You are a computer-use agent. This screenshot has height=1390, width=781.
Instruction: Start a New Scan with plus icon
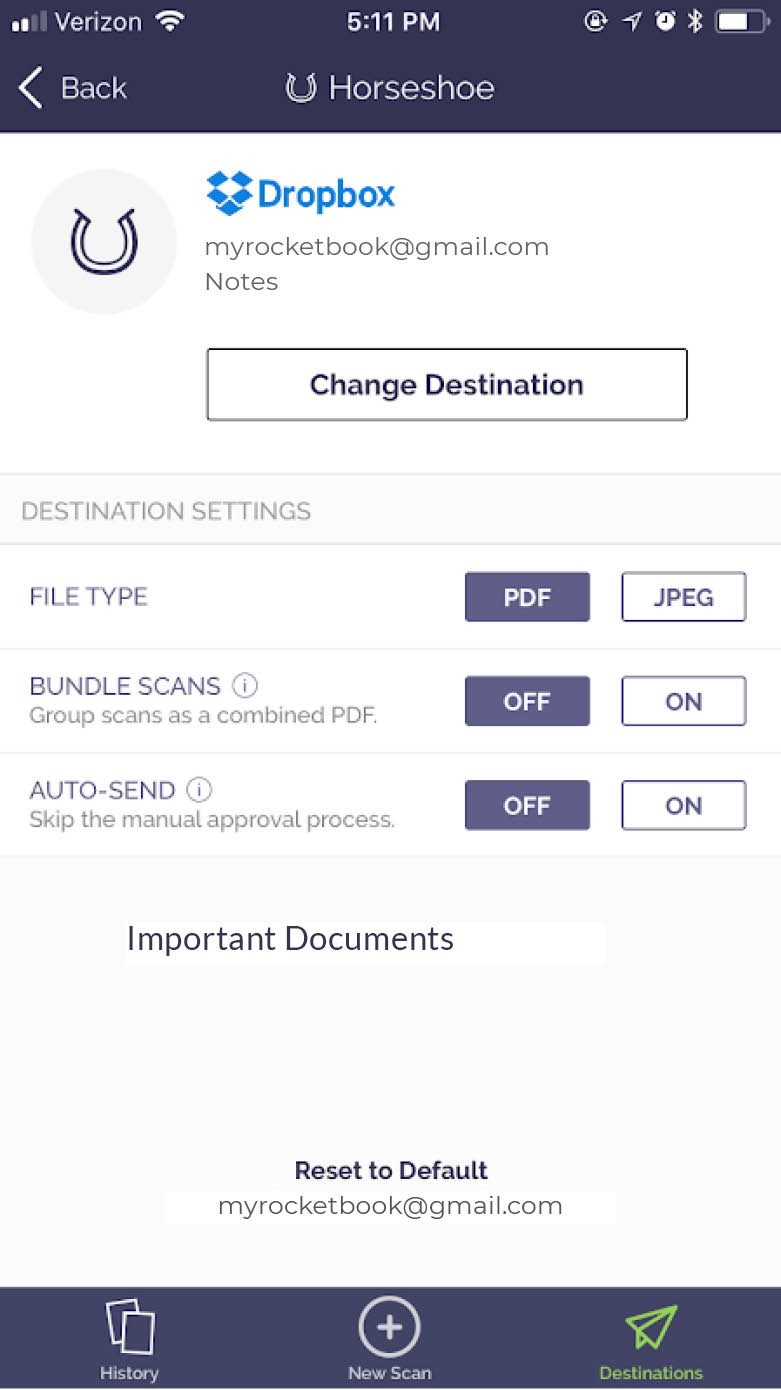tap(389, 1328)
